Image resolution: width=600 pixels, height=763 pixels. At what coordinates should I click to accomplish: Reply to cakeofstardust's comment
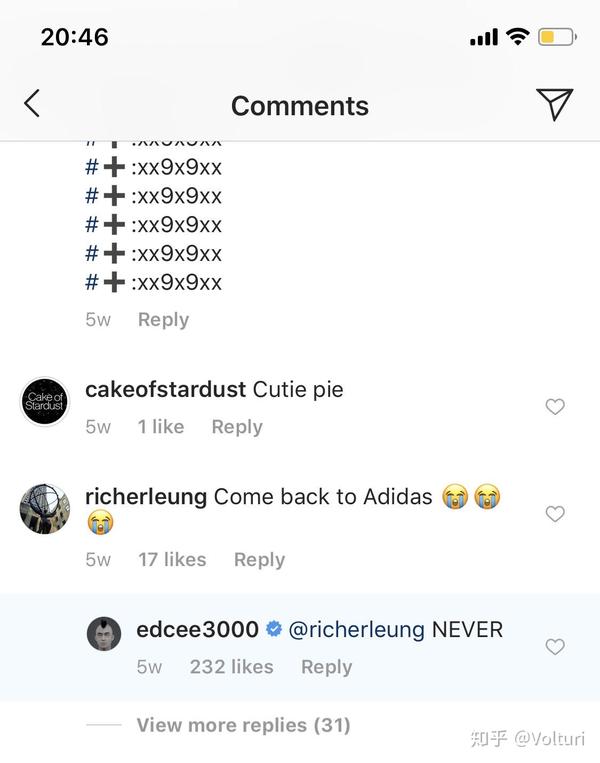coord(237,427)
